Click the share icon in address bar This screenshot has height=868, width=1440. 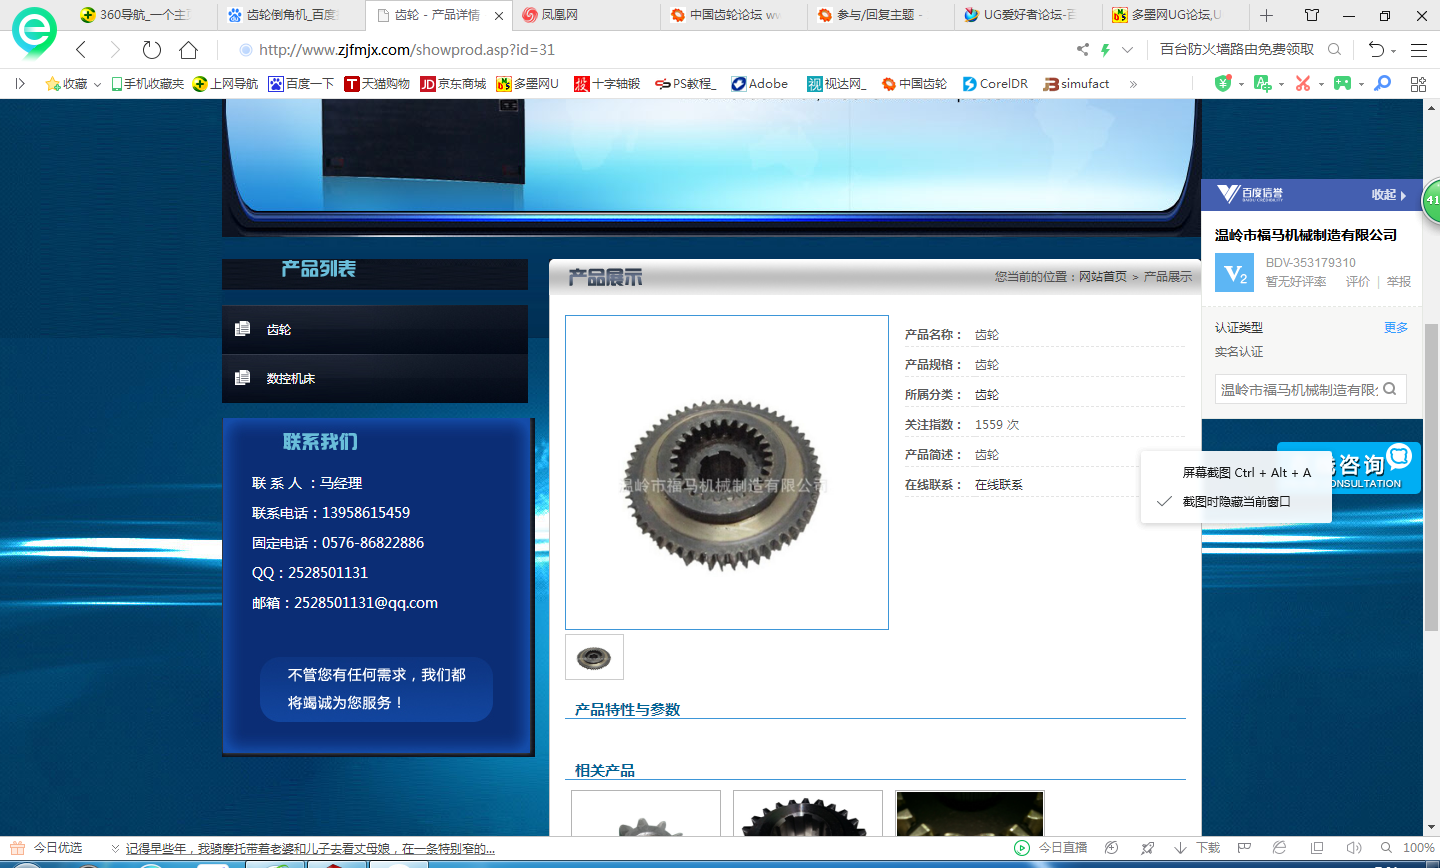coord(1082,49)
